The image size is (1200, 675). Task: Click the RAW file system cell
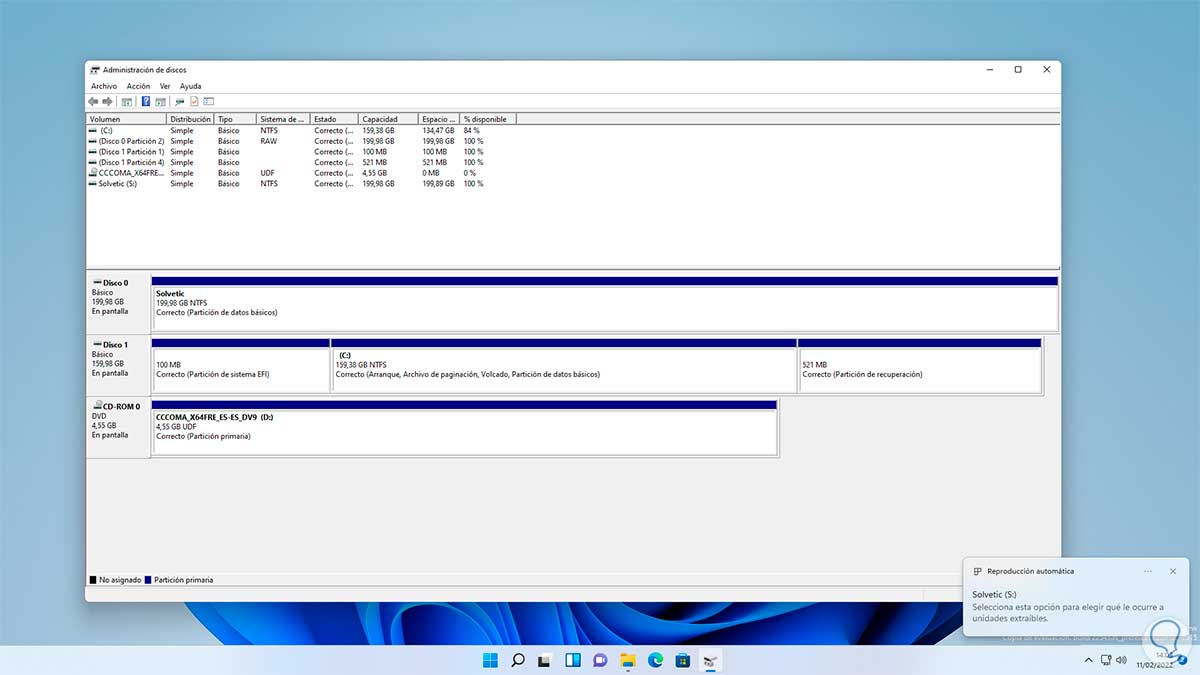point(268,141)
